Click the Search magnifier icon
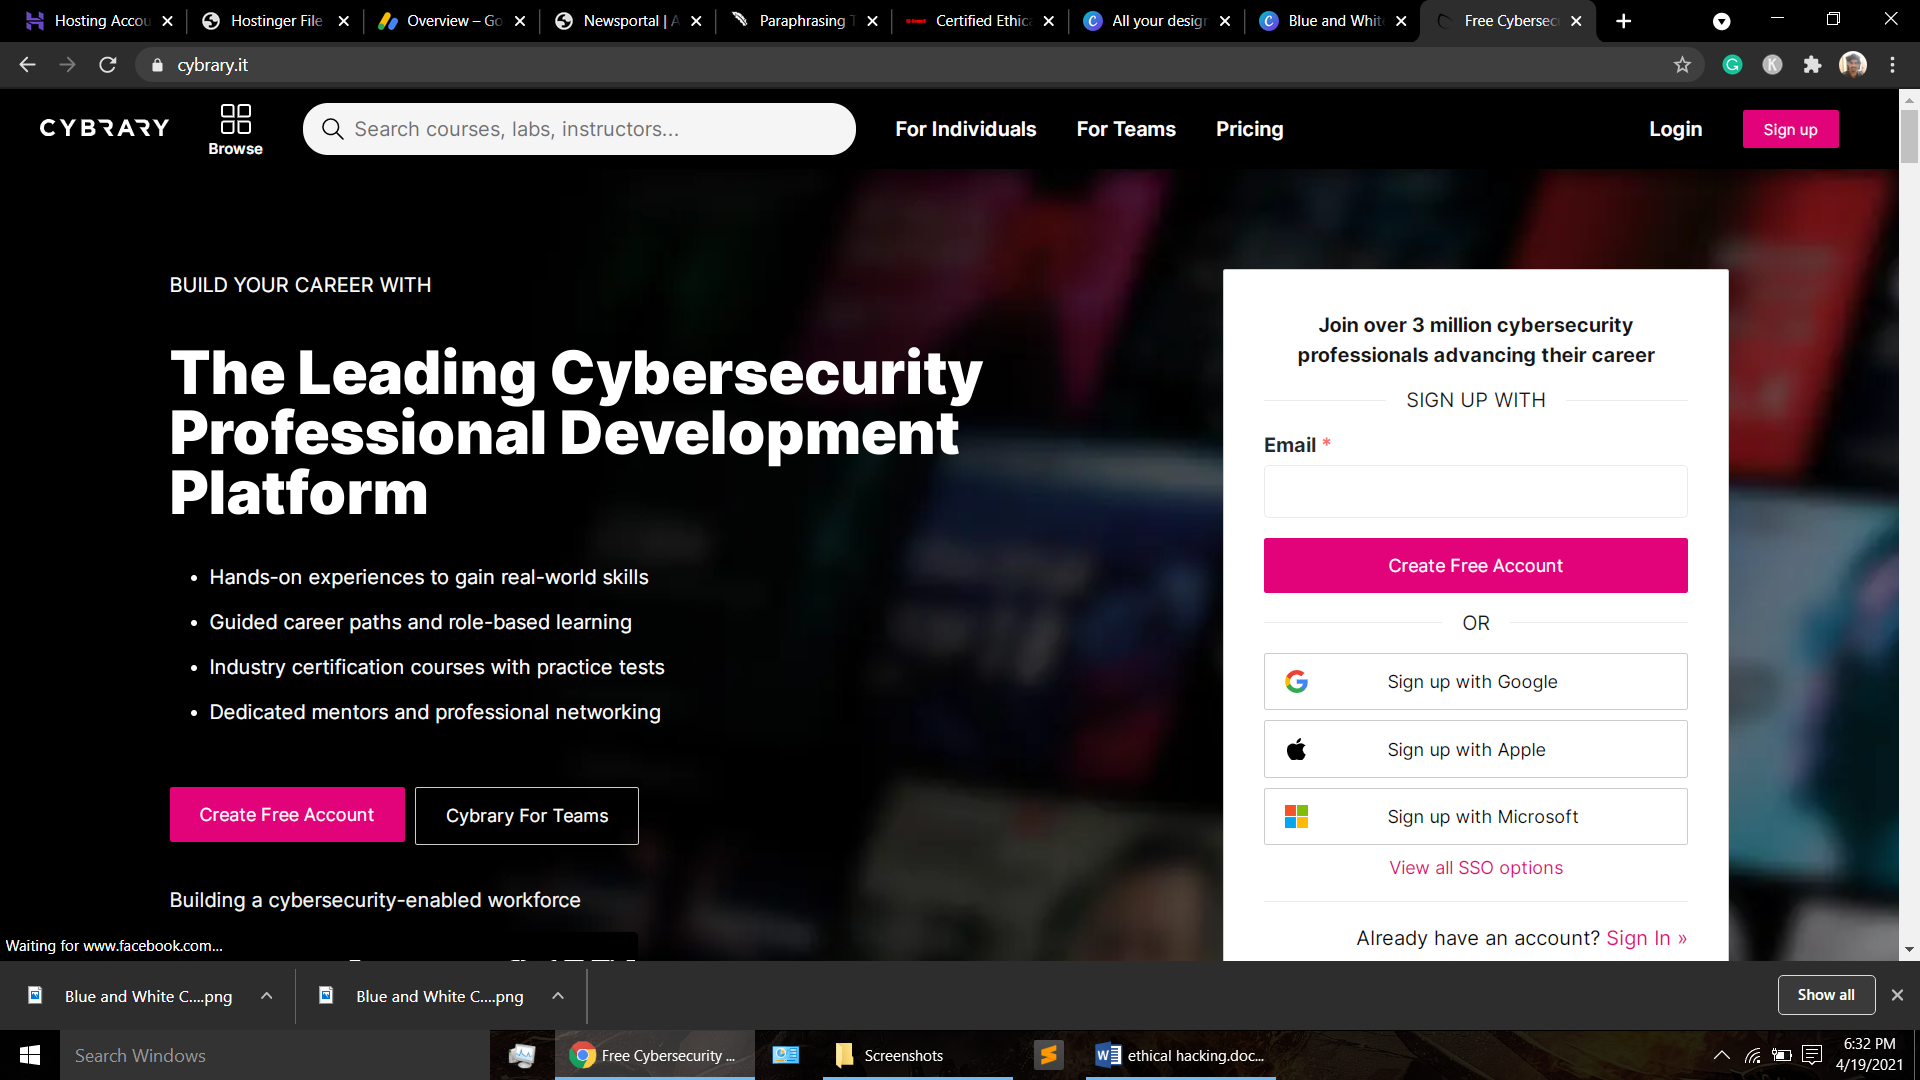The height and width of the screenshot is (1080, 1920). [332, 128]
